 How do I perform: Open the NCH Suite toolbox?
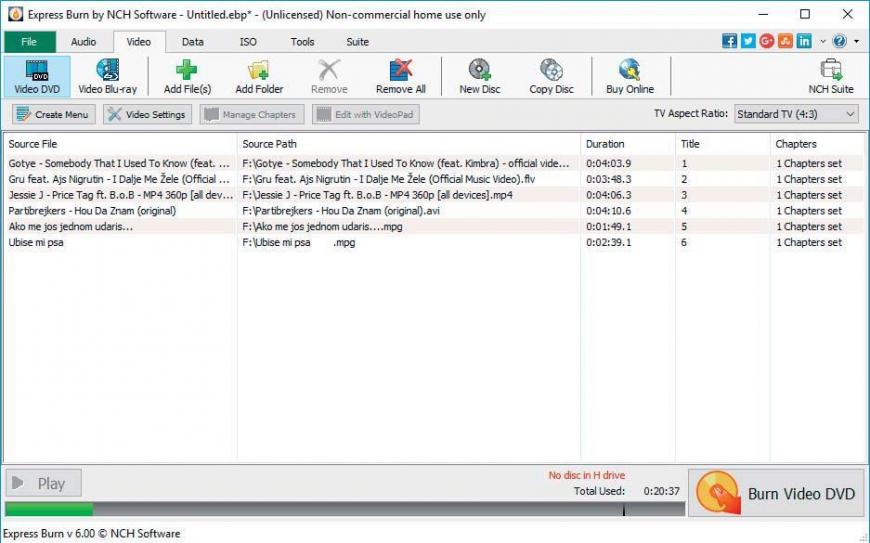(831, 77)
